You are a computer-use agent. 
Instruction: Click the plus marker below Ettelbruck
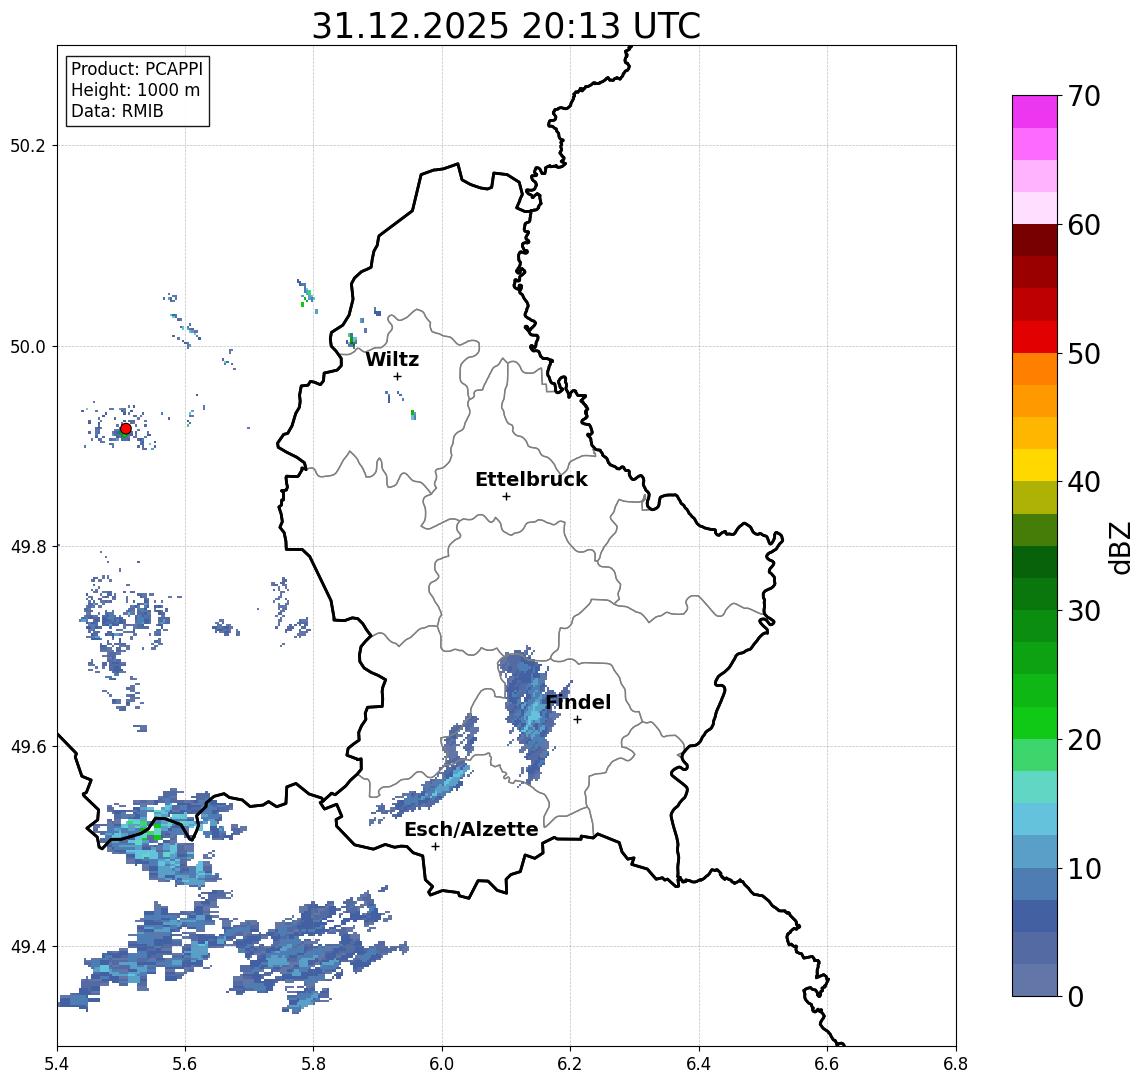point(506,497)
